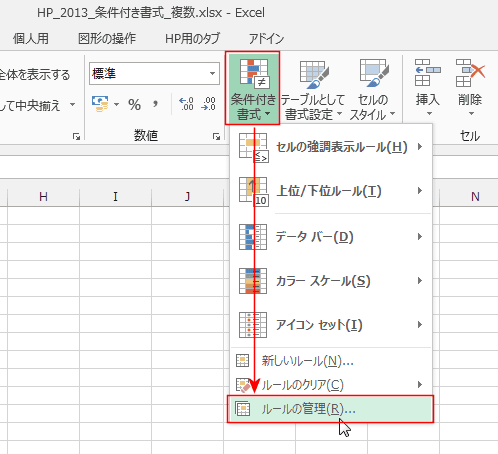
Task: Click the 挿入 cells icon
Action: coord(427,87)
